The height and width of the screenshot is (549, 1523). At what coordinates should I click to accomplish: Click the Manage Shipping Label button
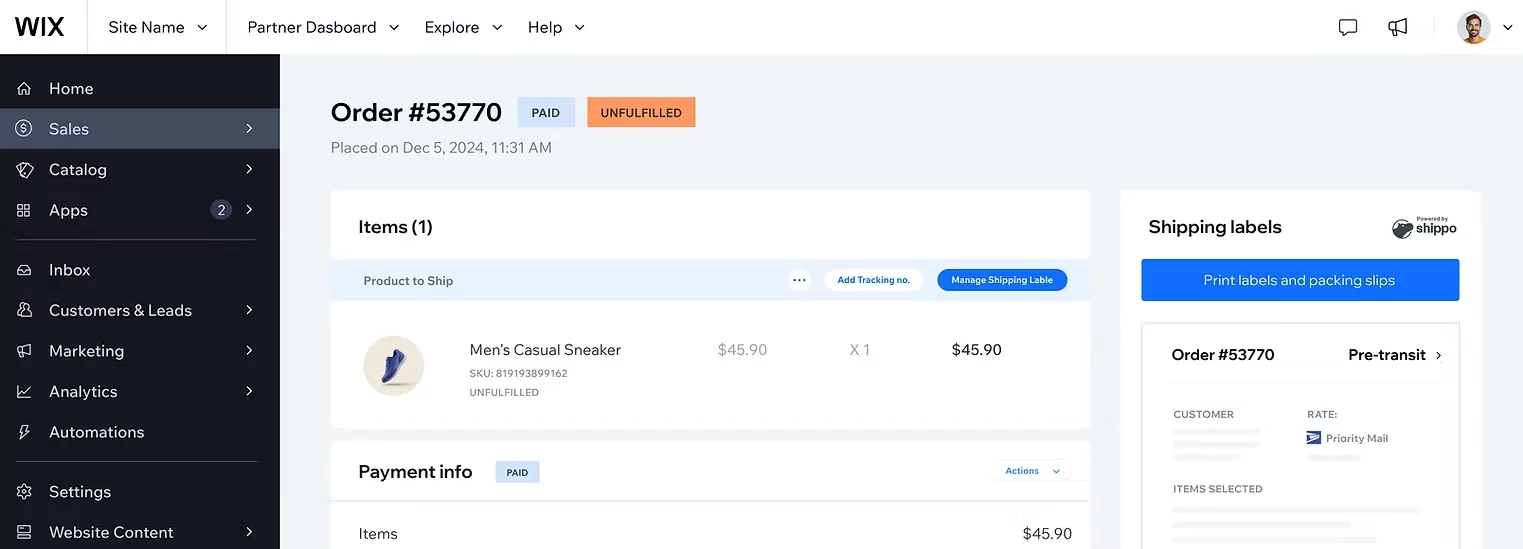pyautogui.click(x=1002, y=280)
